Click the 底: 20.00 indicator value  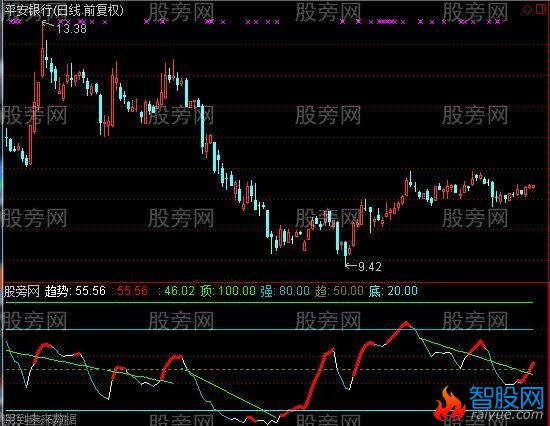point(393,291)
